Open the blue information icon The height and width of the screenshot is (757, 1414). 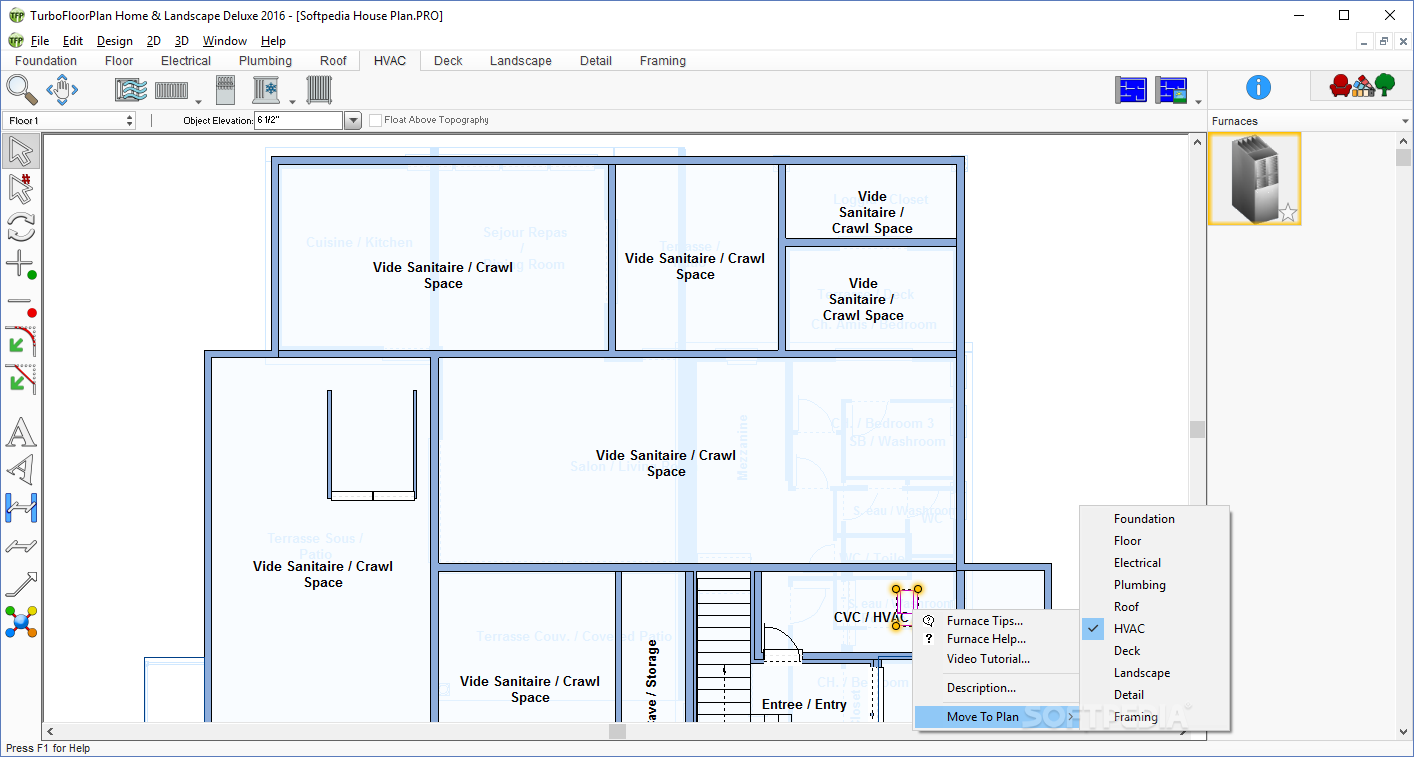pos(1258,88)
